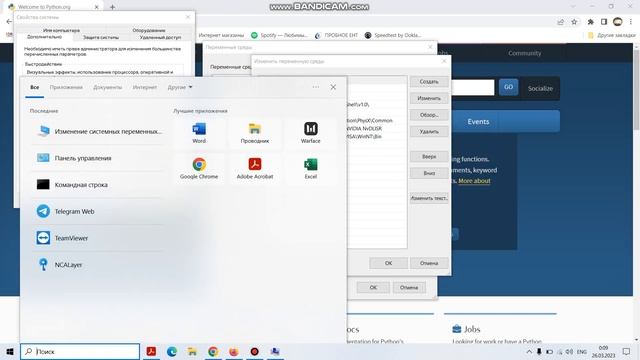Select the Интернет search tab

[x=145, y=87]
